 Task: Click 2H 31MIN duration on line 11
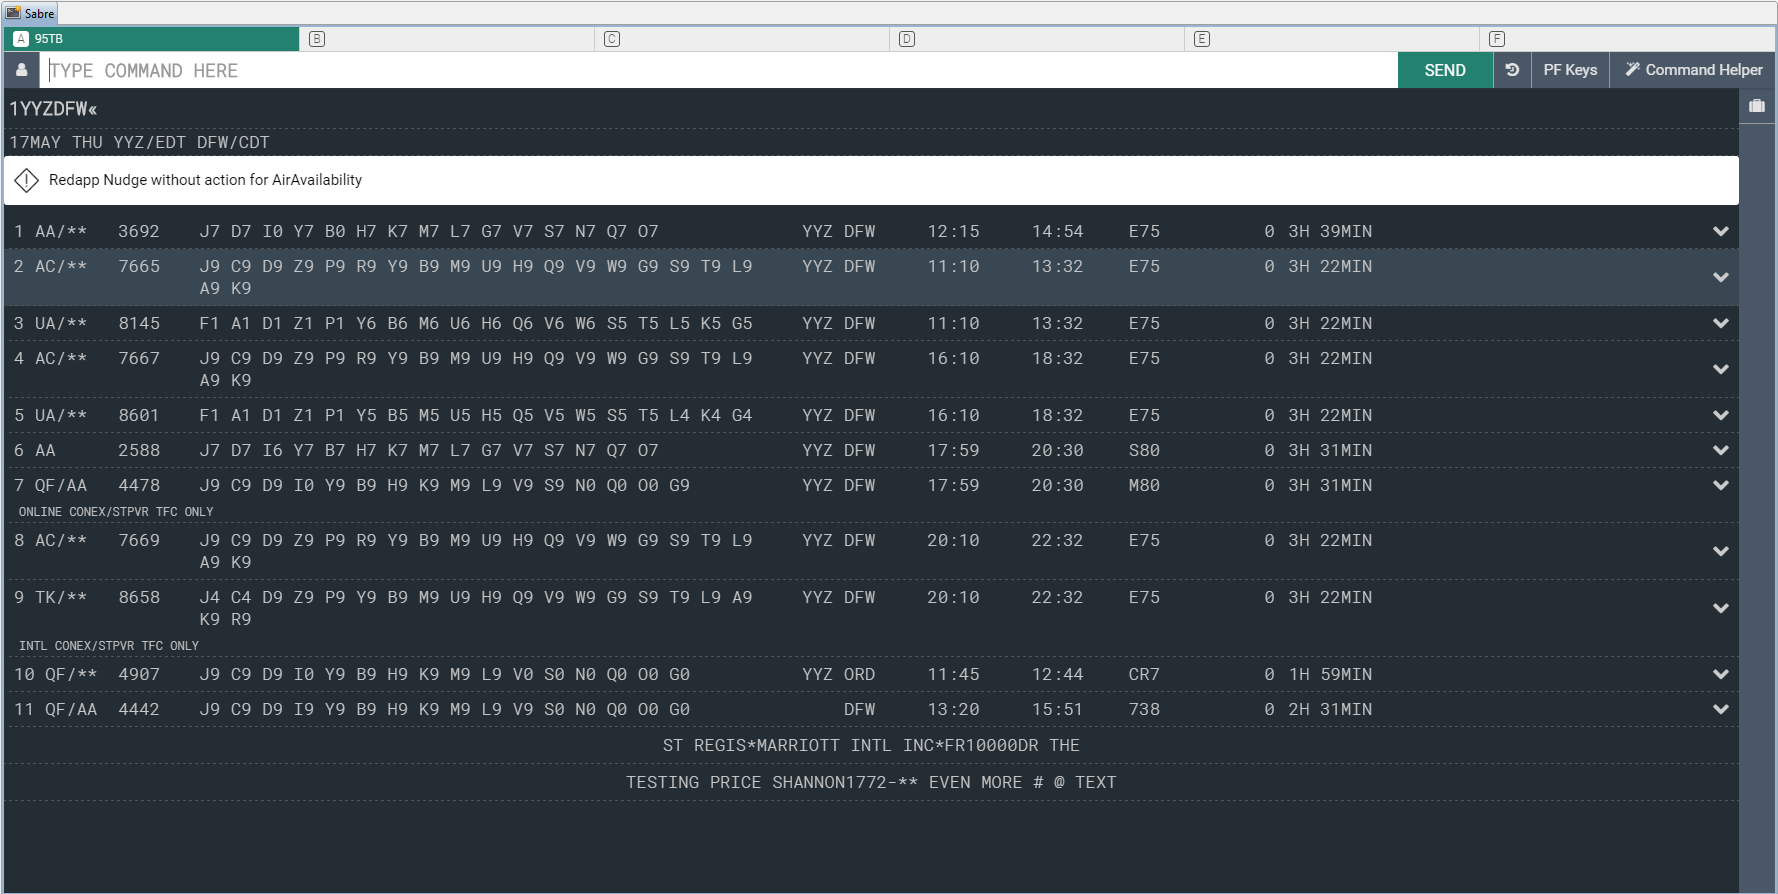click(x=1330, y=709)
